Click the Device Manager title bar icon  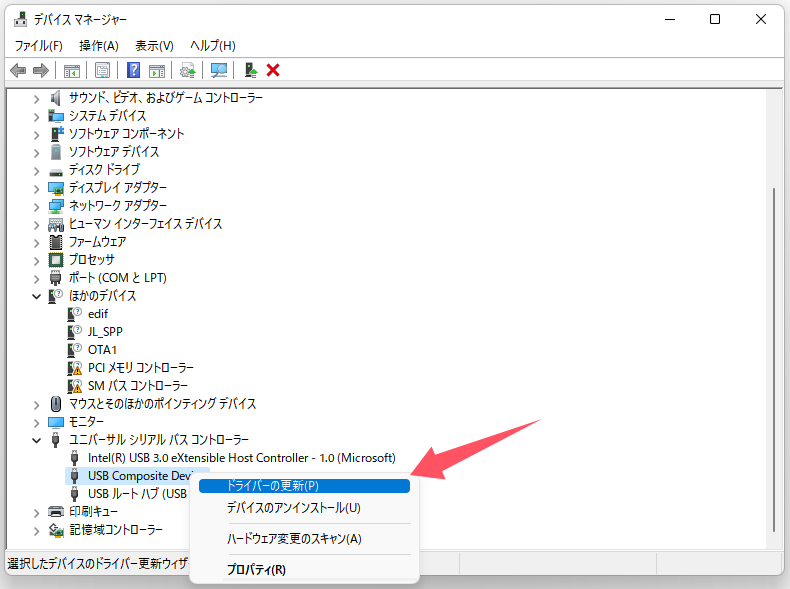click(x=21, y=19)
